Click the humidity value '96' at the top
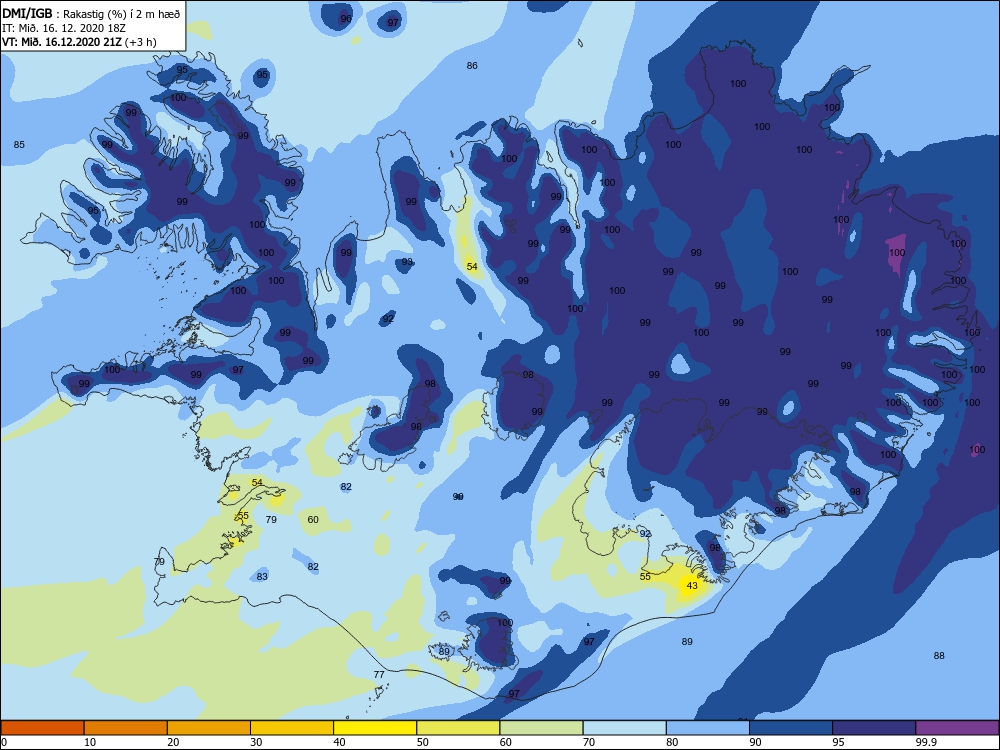Image resolution: width=1000 pixels, height=750 pixels. click(346, 18)
